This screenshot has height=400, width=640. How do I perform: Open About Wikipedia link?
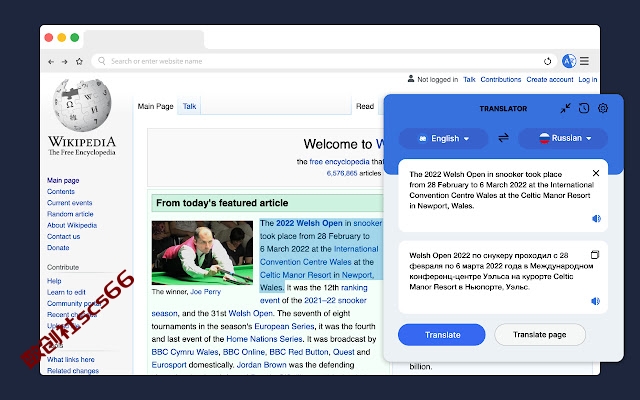(72, 225)
